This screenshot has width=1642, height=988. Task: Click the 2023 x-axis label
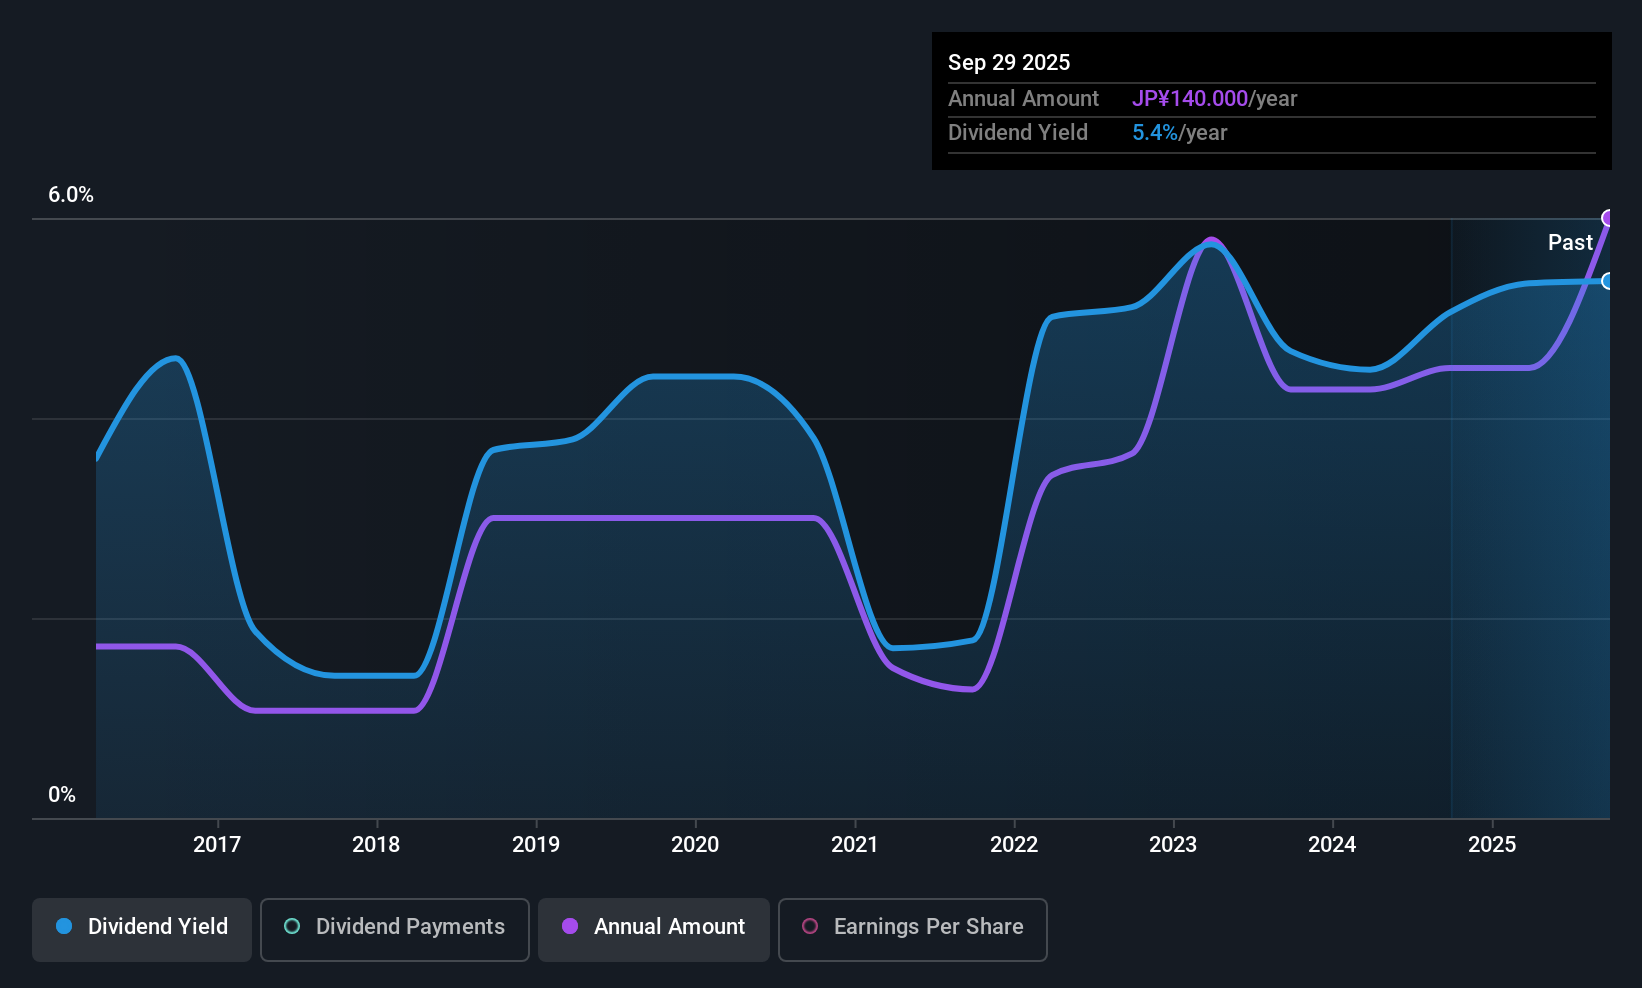pos(1173,845)
